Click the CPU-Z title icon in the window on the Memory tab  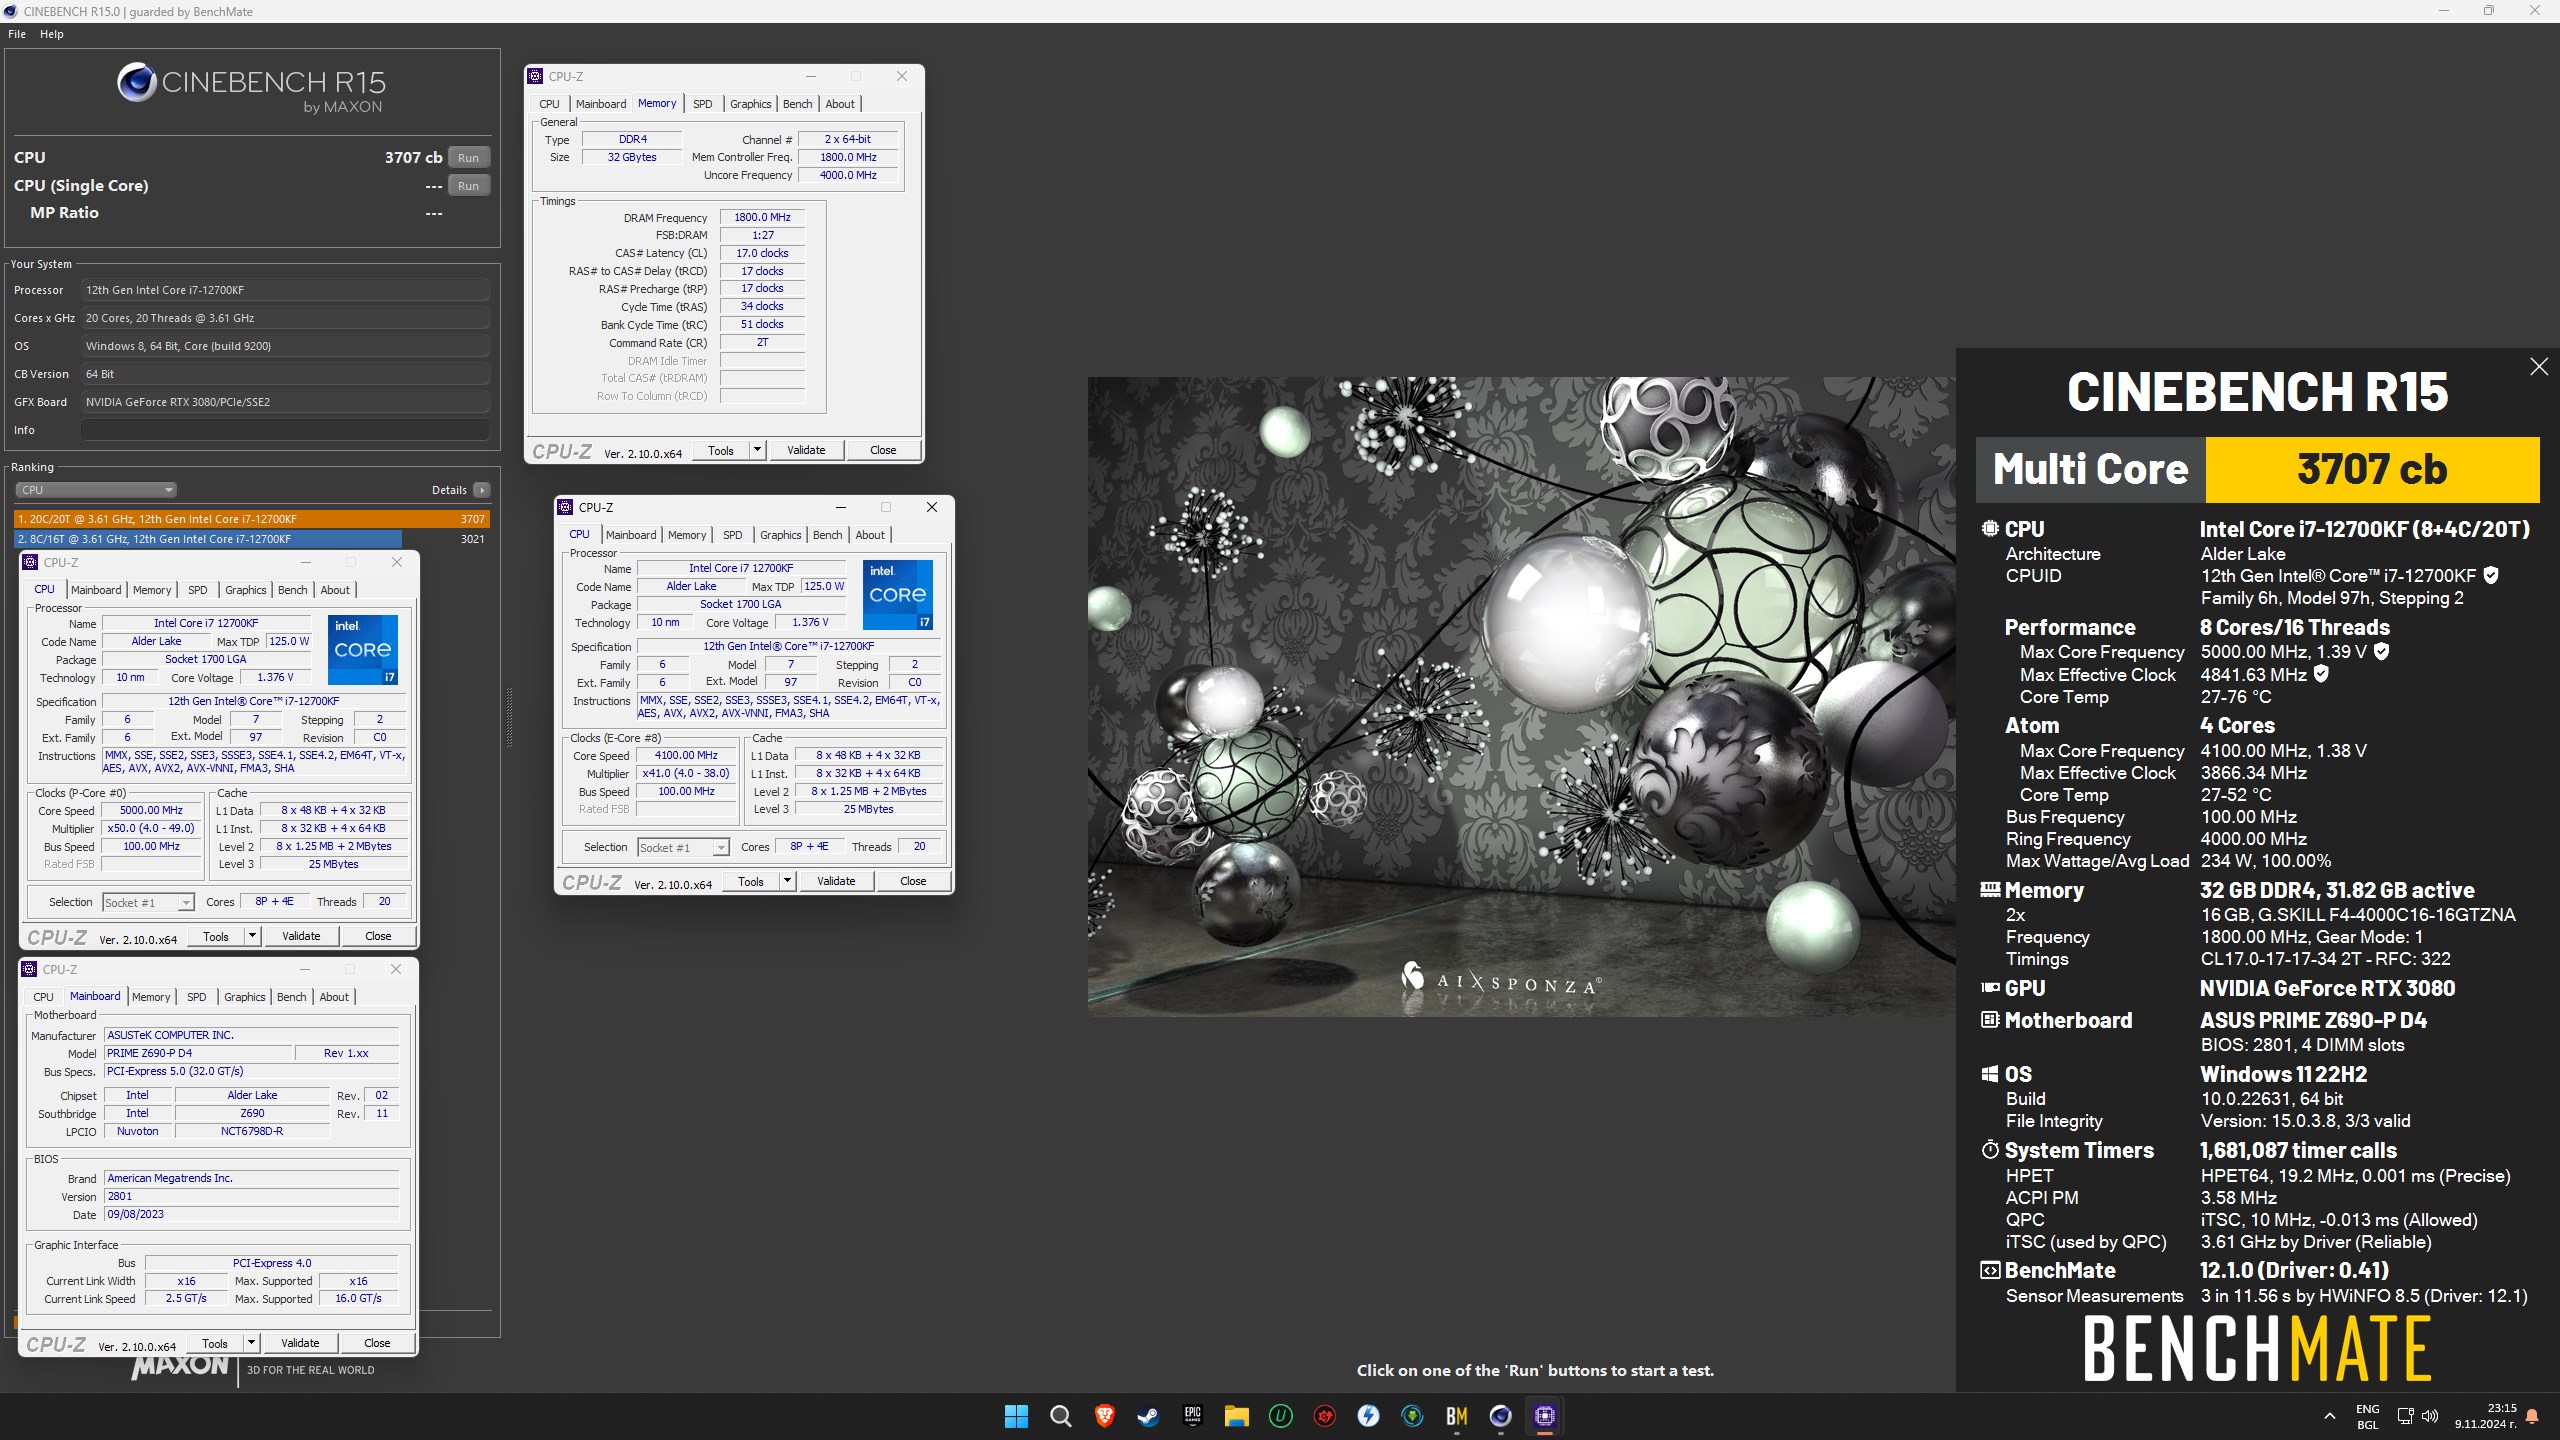point(536,76)
